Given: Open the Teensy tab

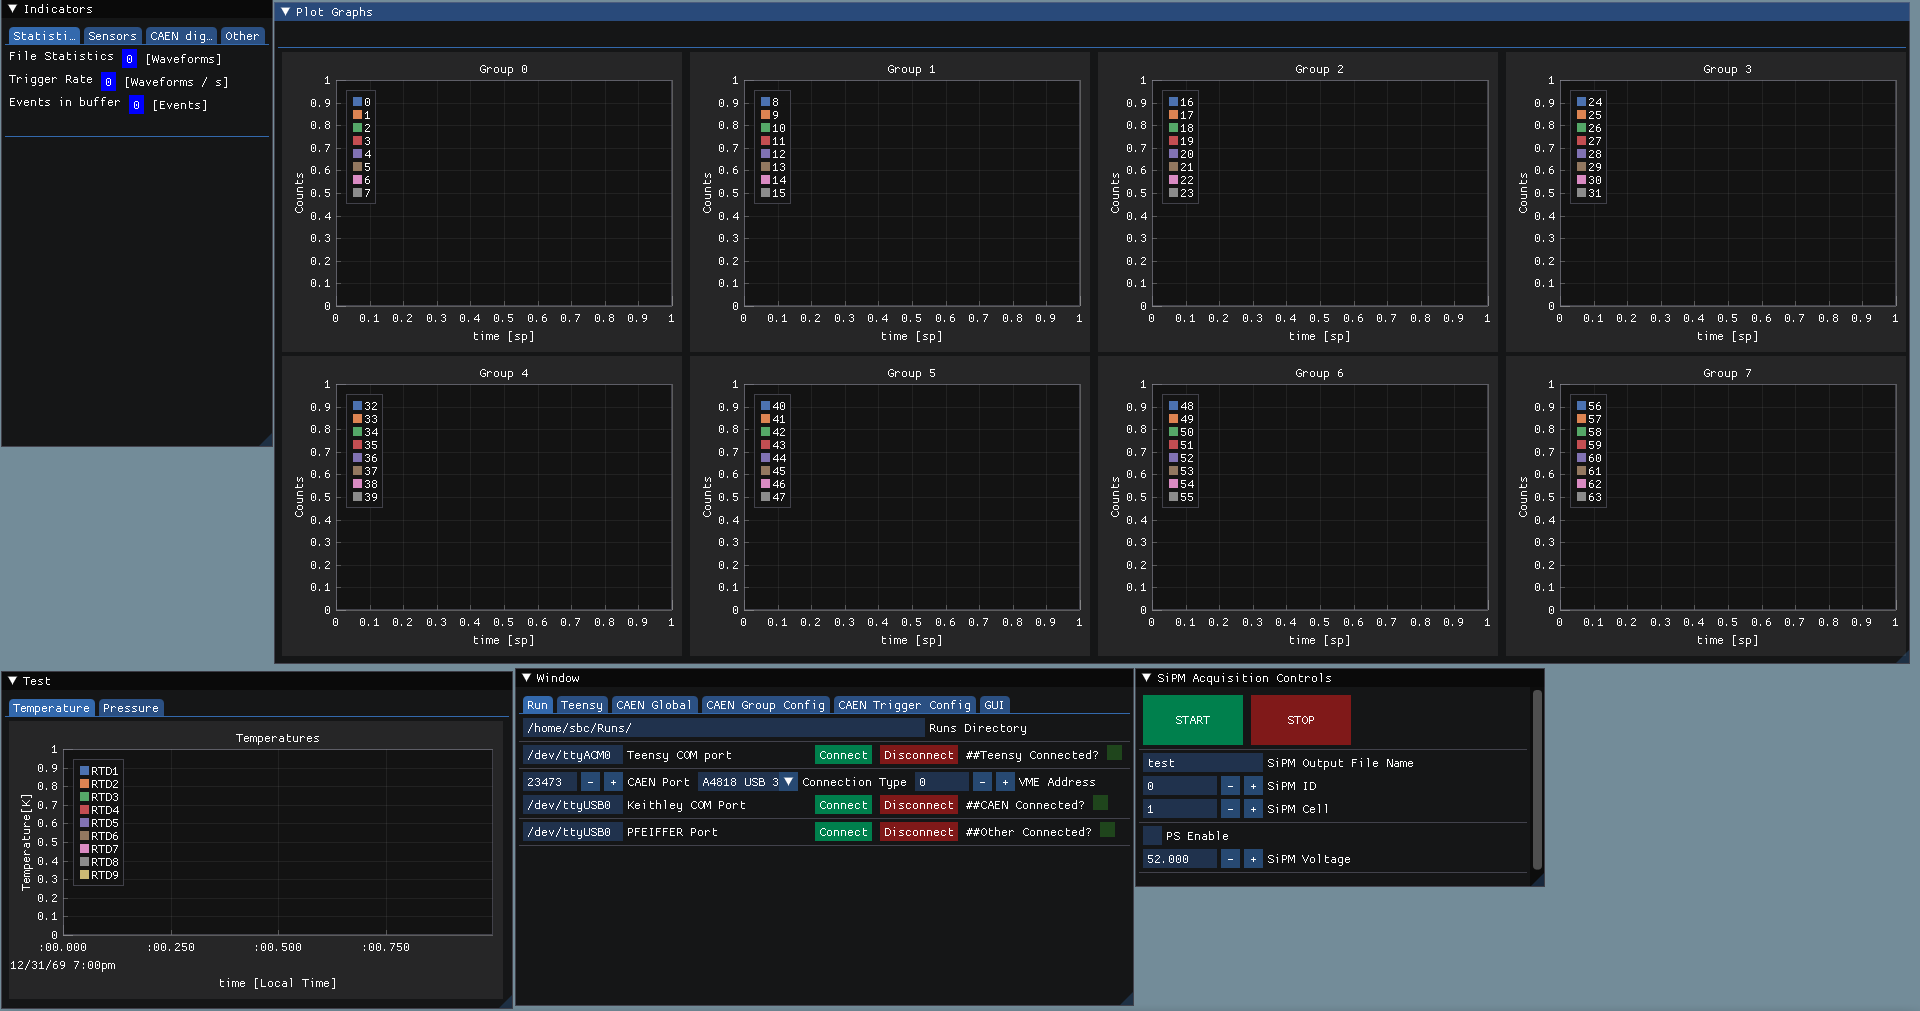Looking at the screenshot, I should pyautogui.click(x=582, y=705).
